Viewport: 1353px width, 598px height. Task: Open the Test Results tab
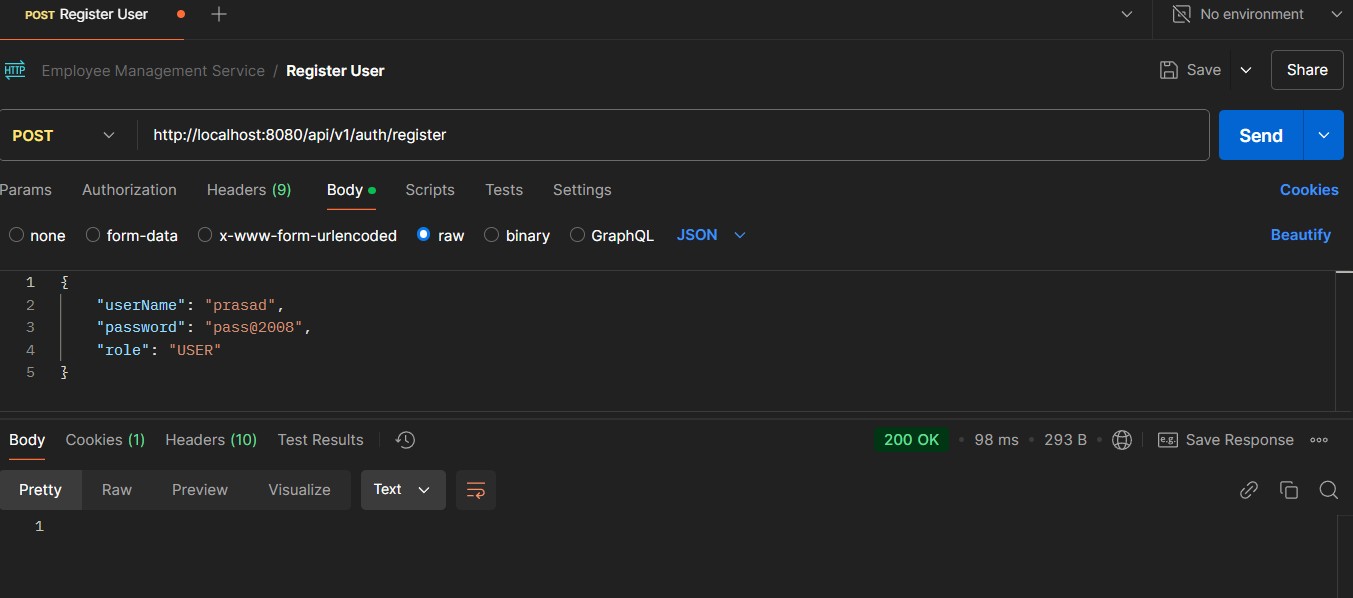point(321,440)
